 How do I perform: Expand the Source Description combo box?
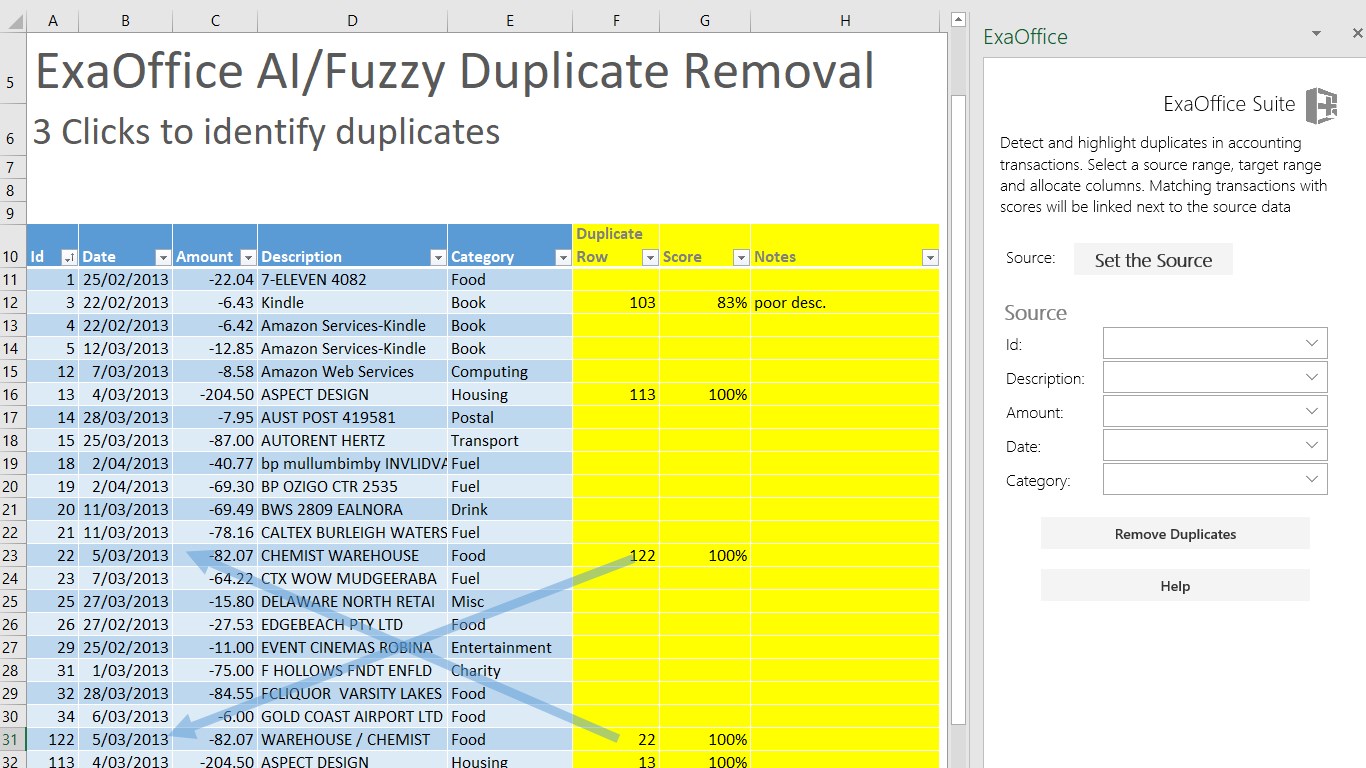(1312, 377)
